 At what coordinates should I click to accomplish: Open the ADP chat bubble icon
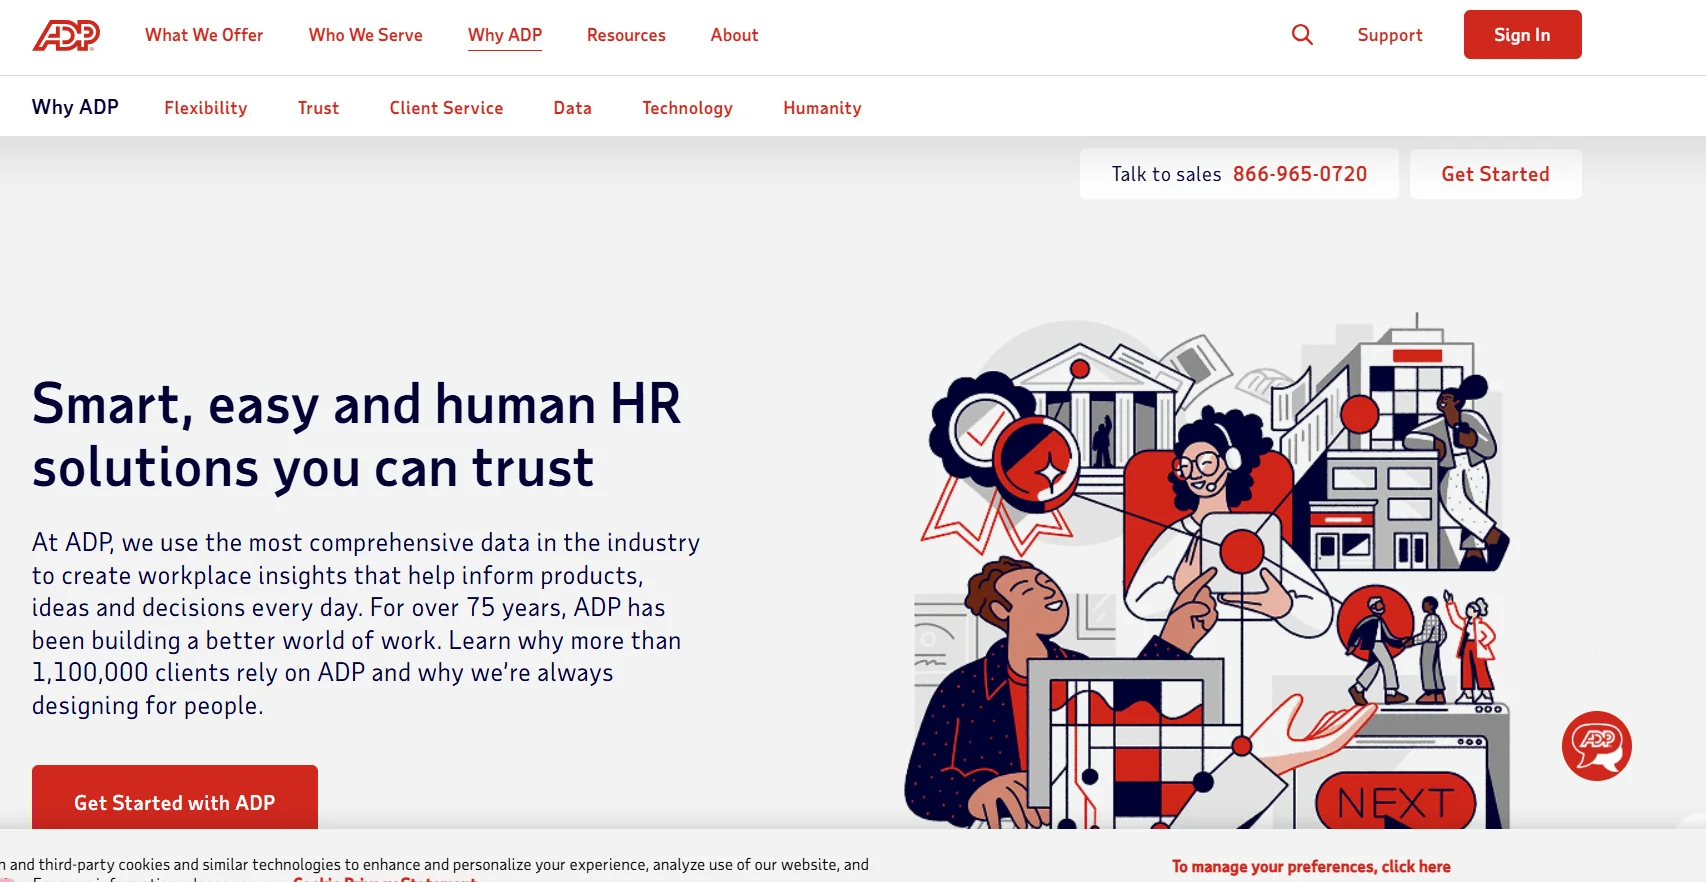[1597, 746]
